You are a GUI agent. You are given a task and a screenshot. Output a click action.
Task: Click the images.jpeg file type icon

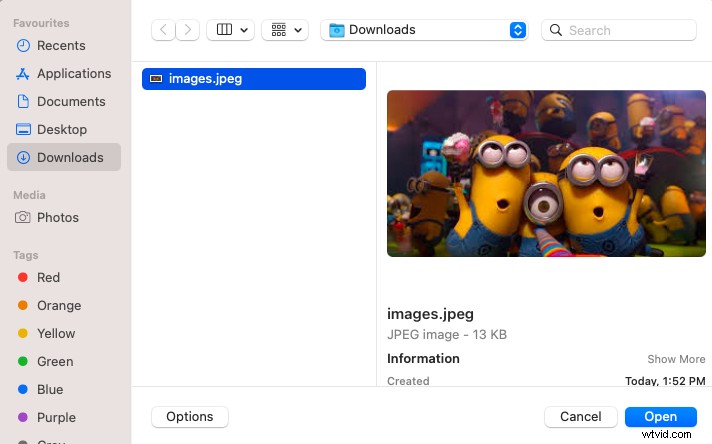[156, 79]
